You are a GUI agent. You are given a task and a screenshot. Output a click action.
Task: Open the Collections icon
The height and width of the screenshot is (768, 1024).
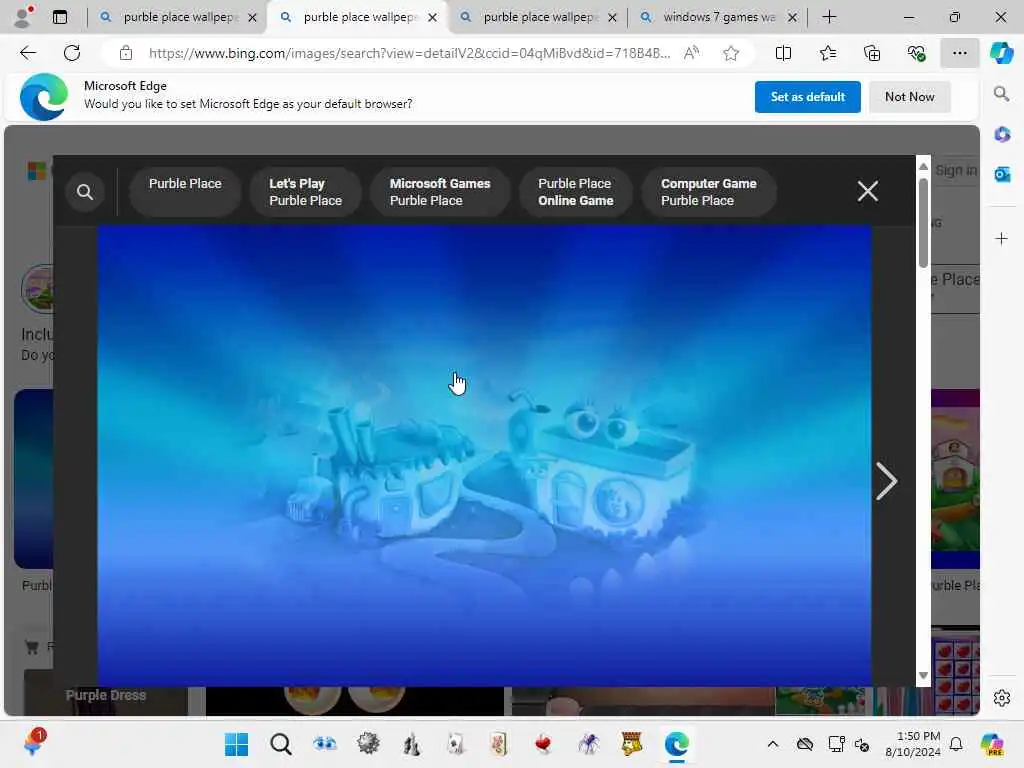(x=872, y=54)
